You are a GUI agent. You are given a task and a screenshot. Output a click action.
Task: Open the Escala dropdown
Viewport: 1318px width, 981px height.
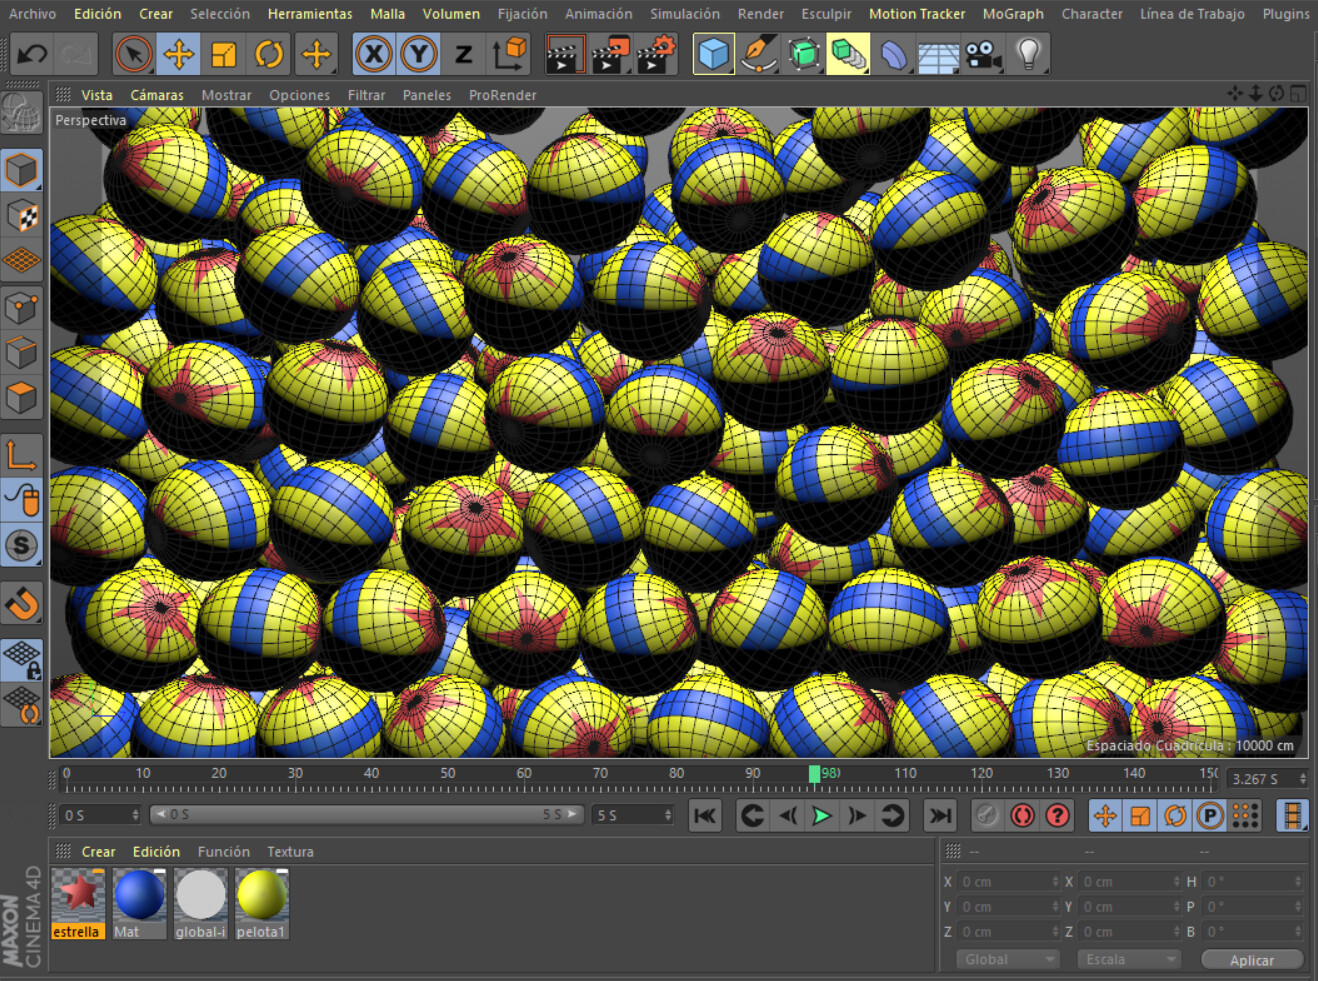[x=1128, y=958]
